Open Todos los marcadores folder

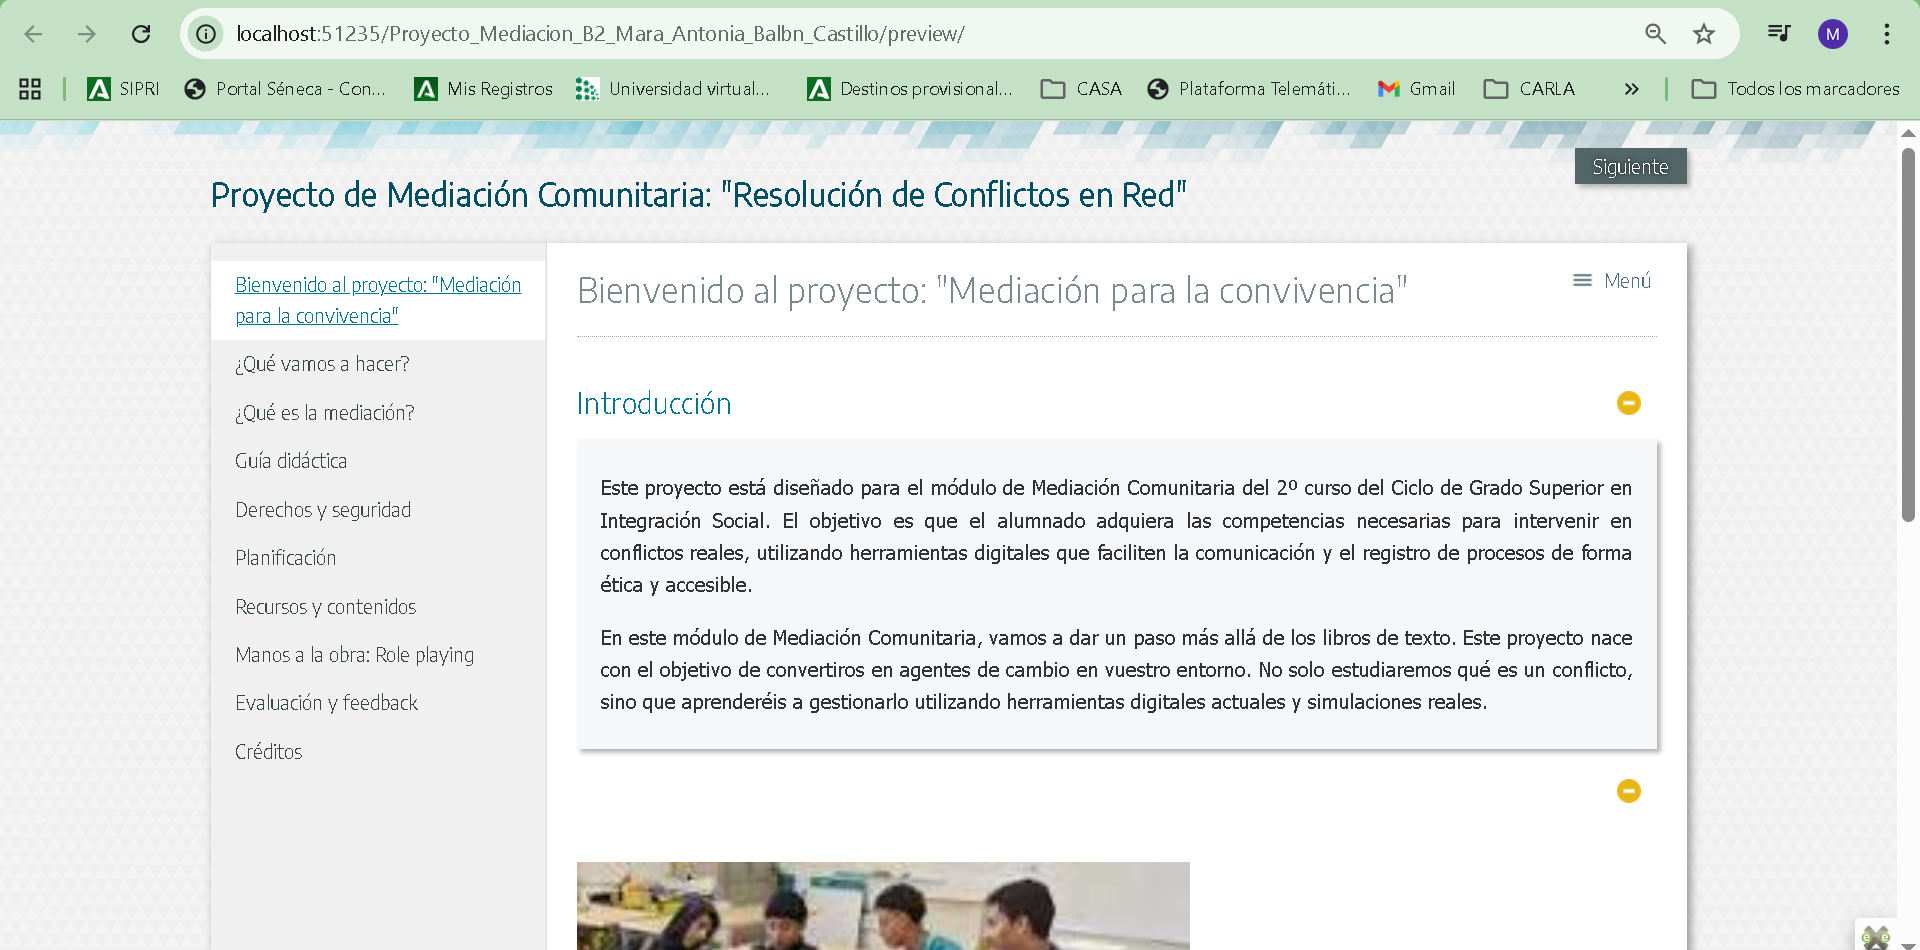tap(1795, 89)
